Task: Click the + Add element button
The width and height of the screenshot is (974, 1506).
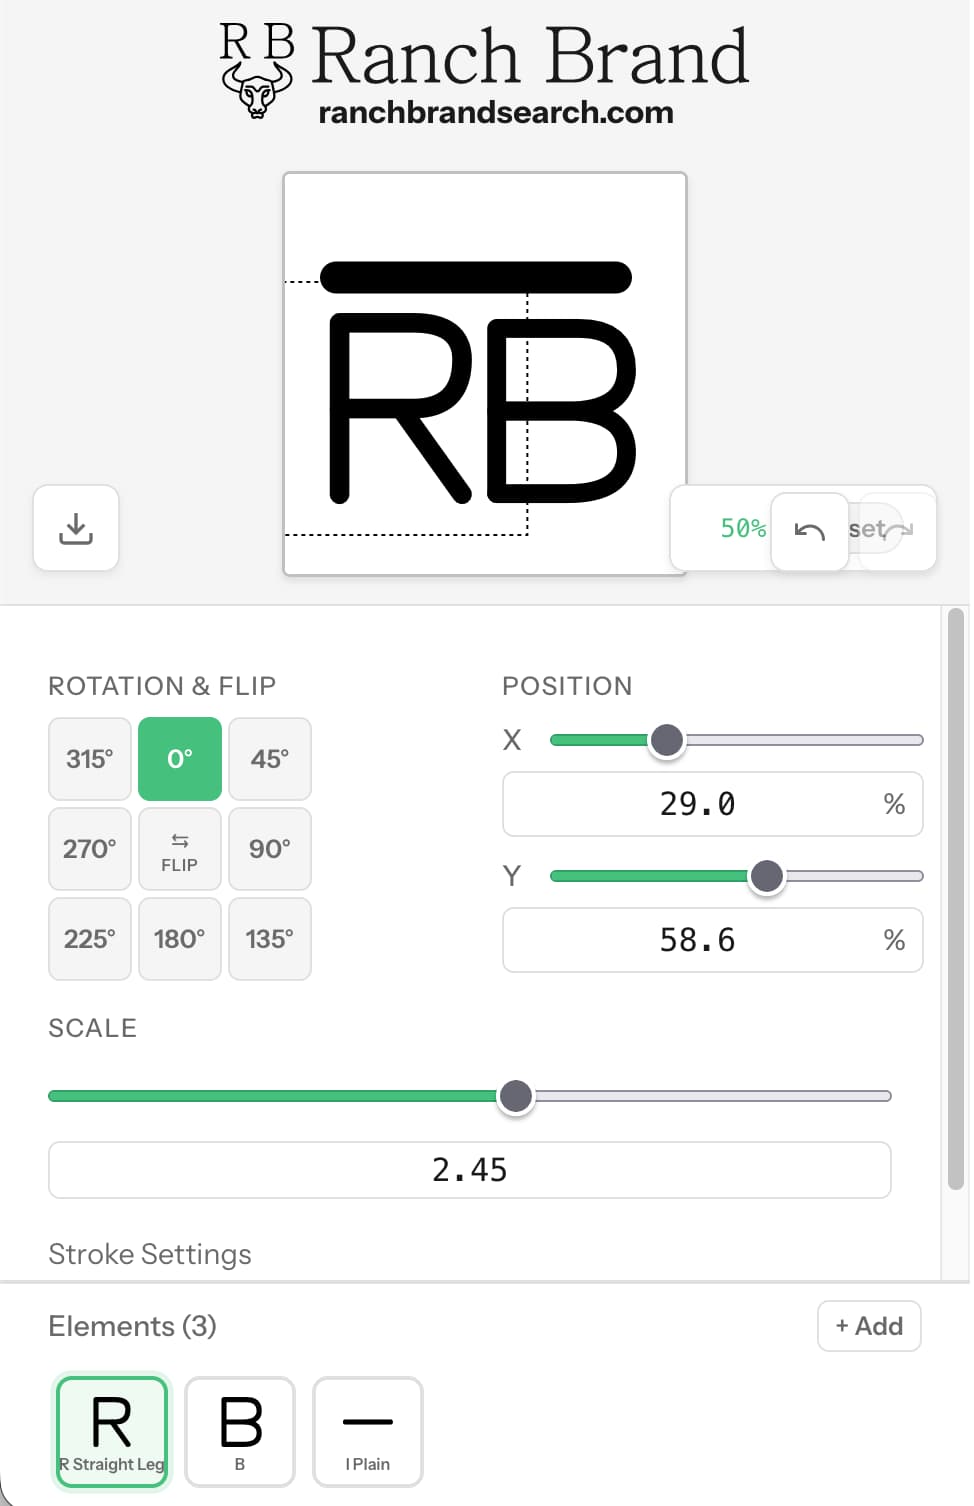Action: tap(868, 1326)
